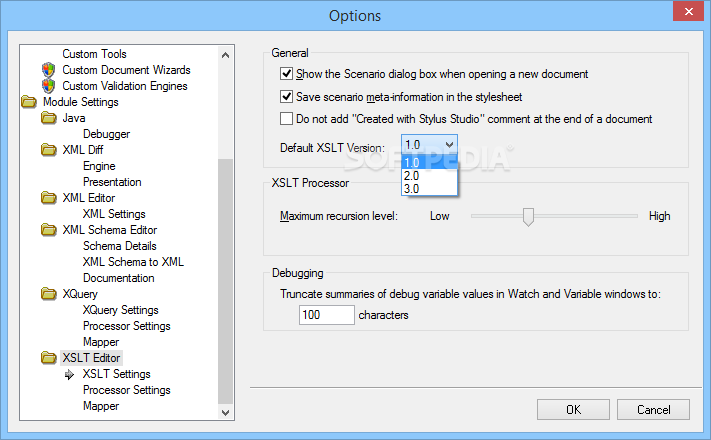Enable Do not add Created with Stylus Studio comment
The height and width of the screenshot is (440, 711).
point(286,119)
